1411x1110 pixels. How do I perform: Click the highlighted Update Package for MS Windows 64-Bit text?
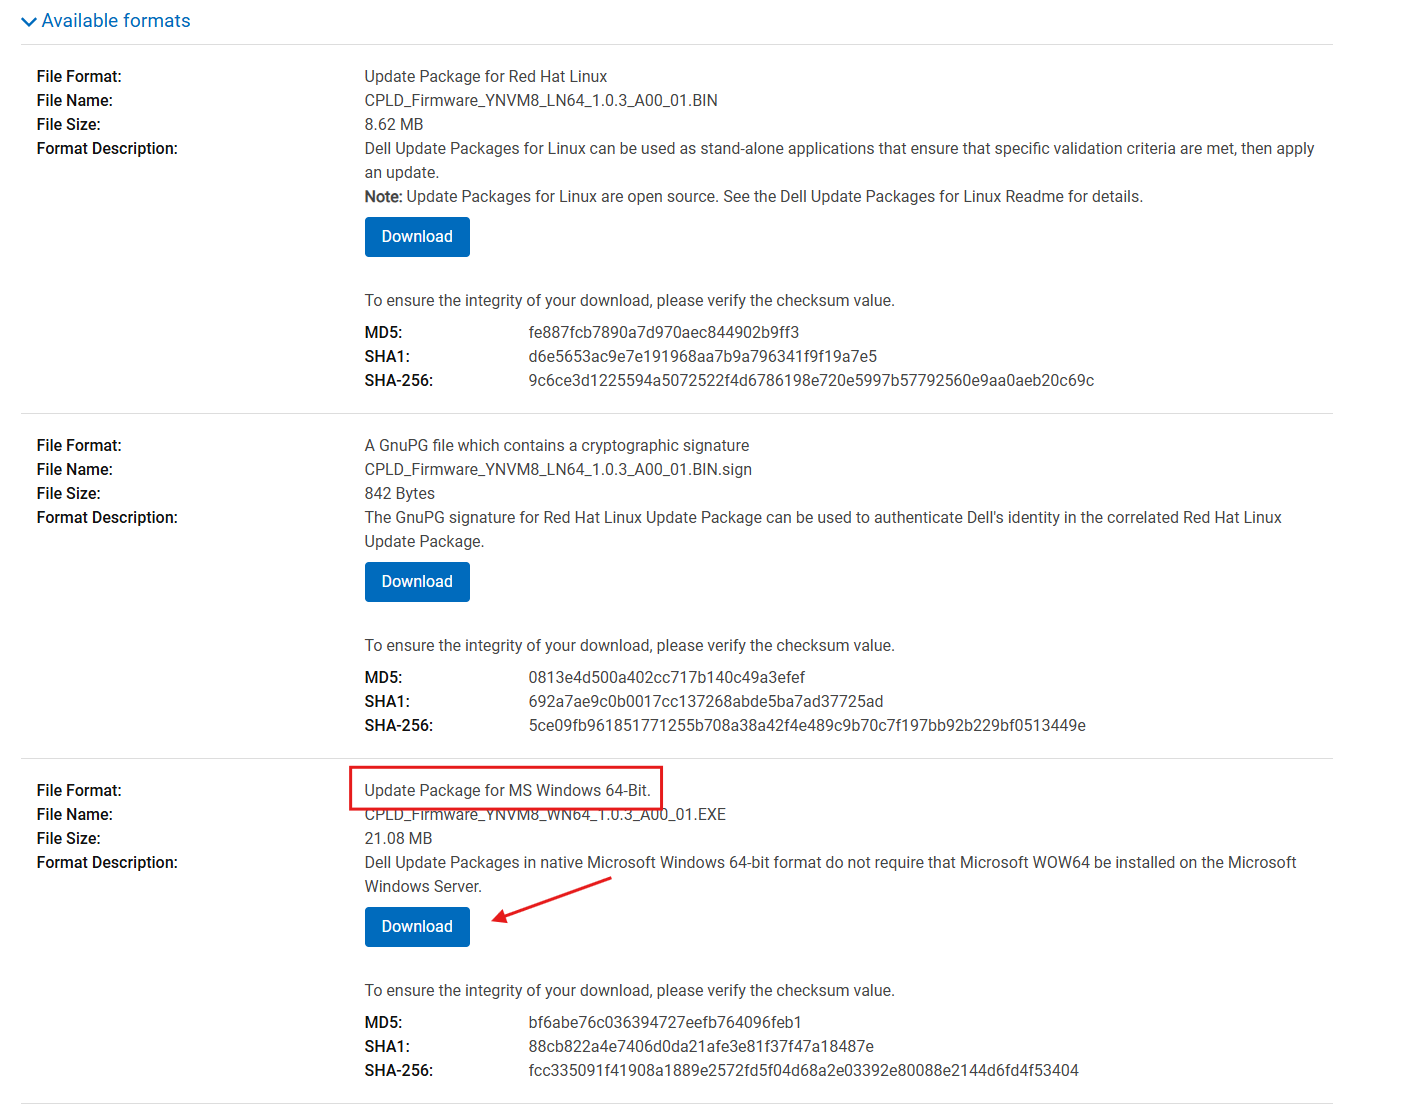click(x=510, y=790)
